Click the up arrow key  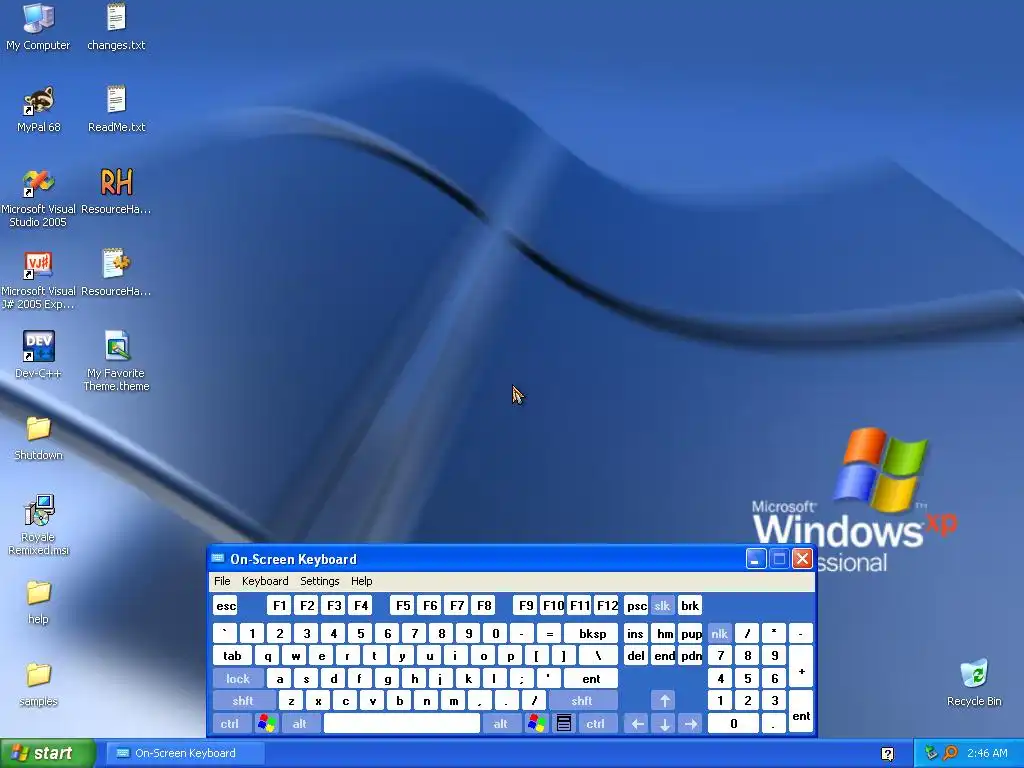click(x=664, y=701)
